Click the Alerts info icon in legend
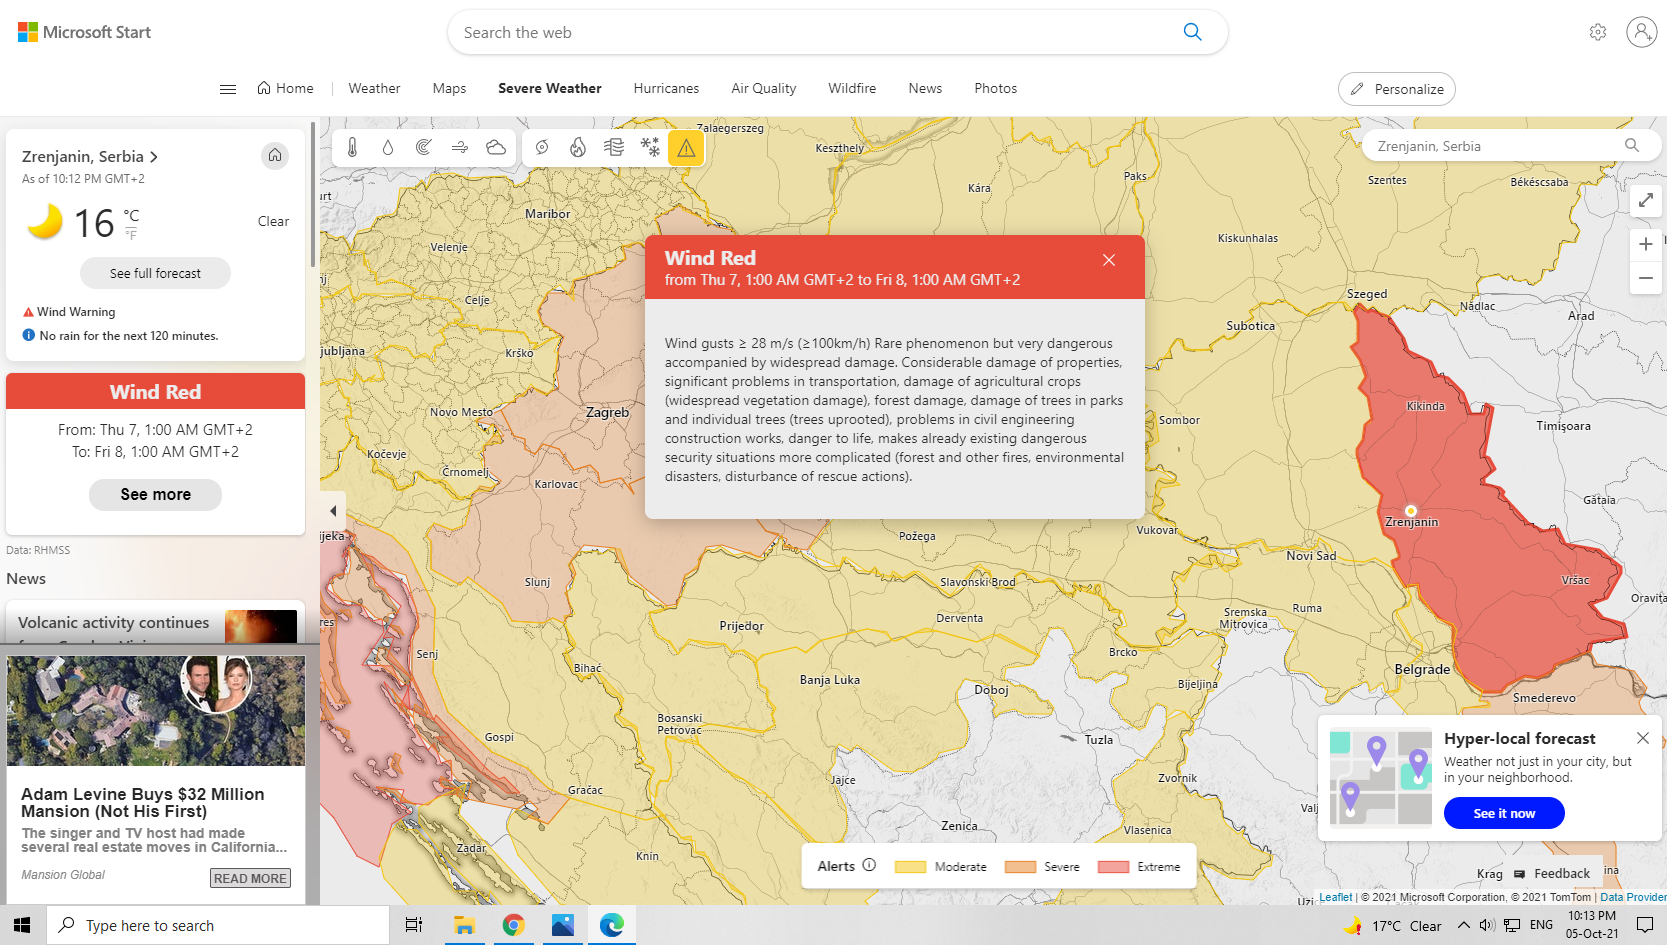 pos(869,866)
